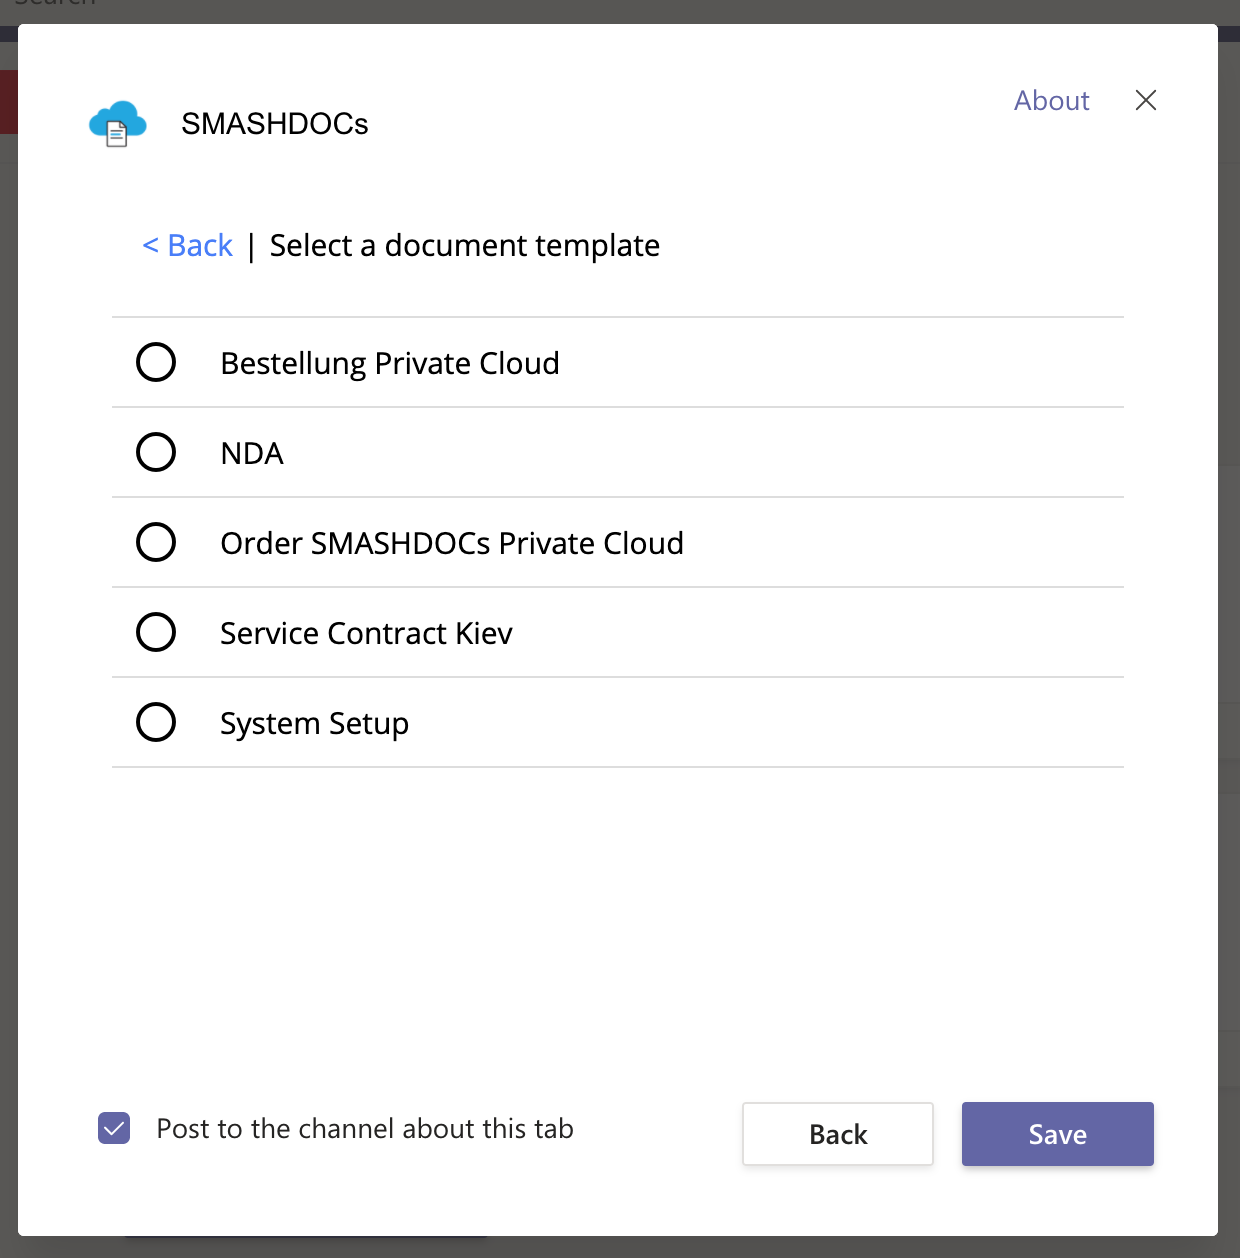The width and height of the screenshot is (1240, 1258).
Task: Click the 'NDA' template label text
Action: tap(252, 453)
